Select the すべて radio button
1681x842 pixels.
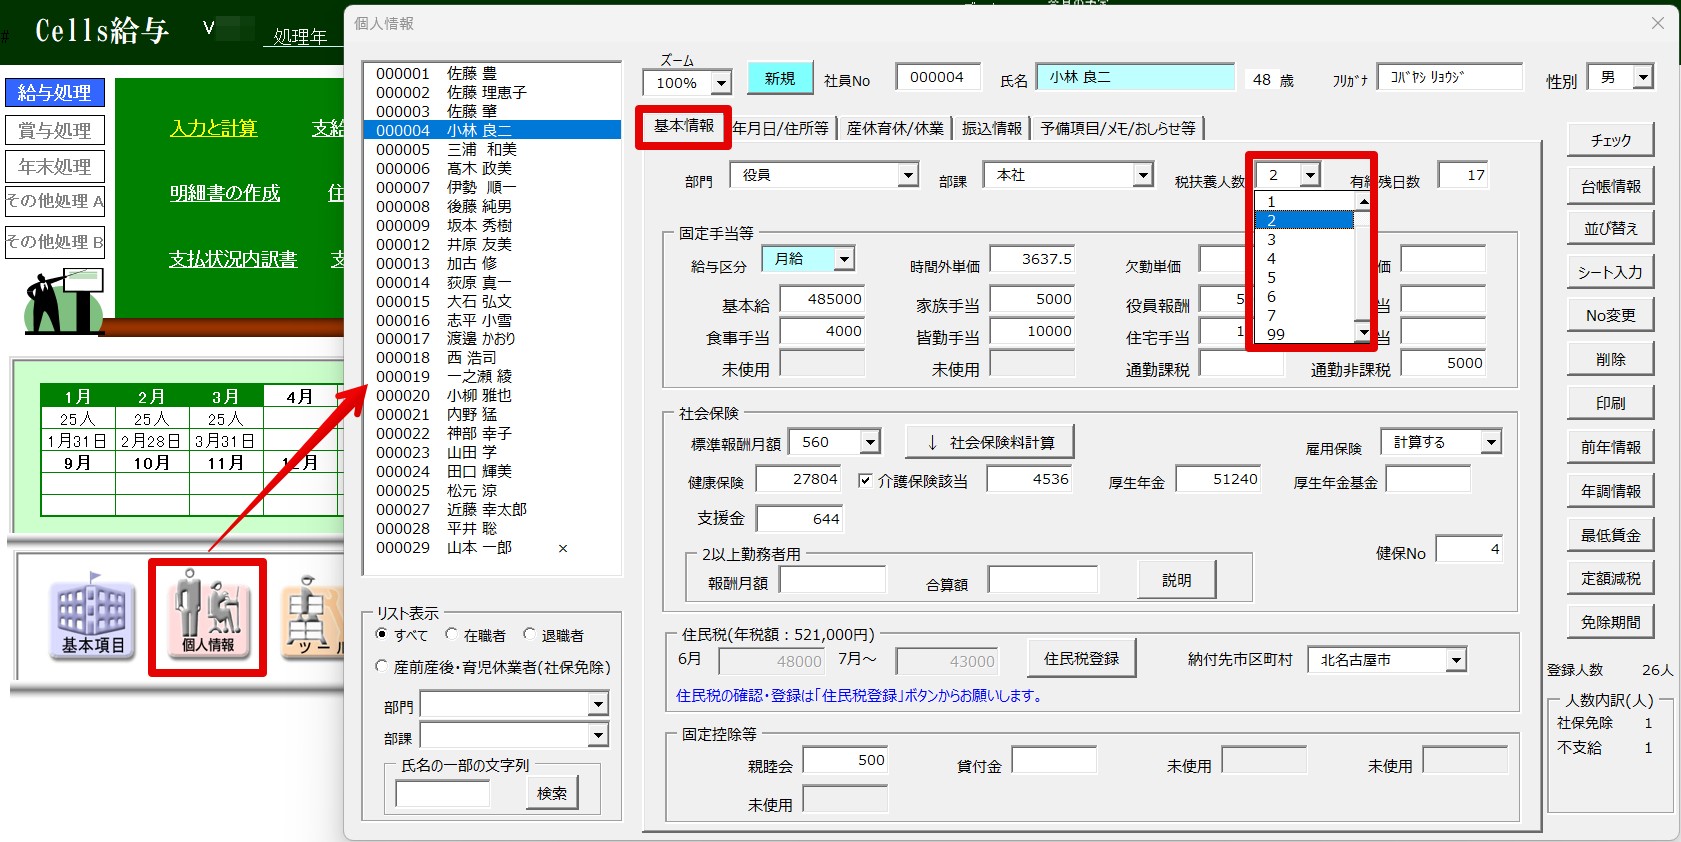381,634
